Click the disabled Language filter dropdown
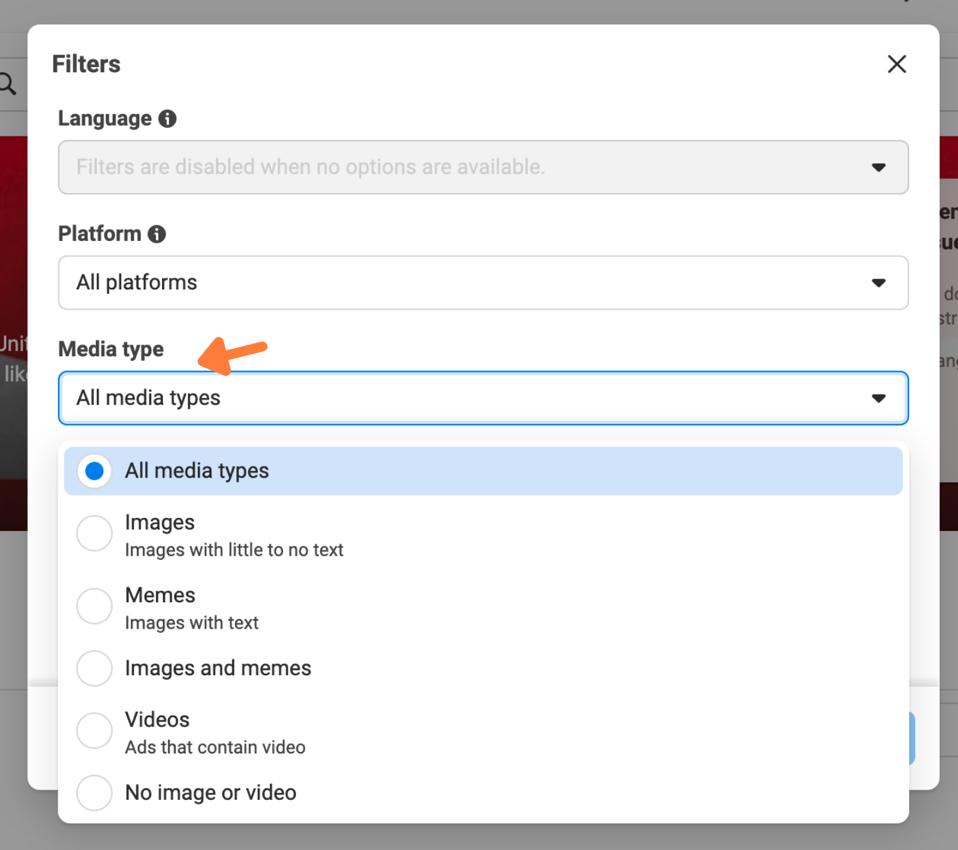958x850 pixels. pyautogui.click(x=483, y=167)
